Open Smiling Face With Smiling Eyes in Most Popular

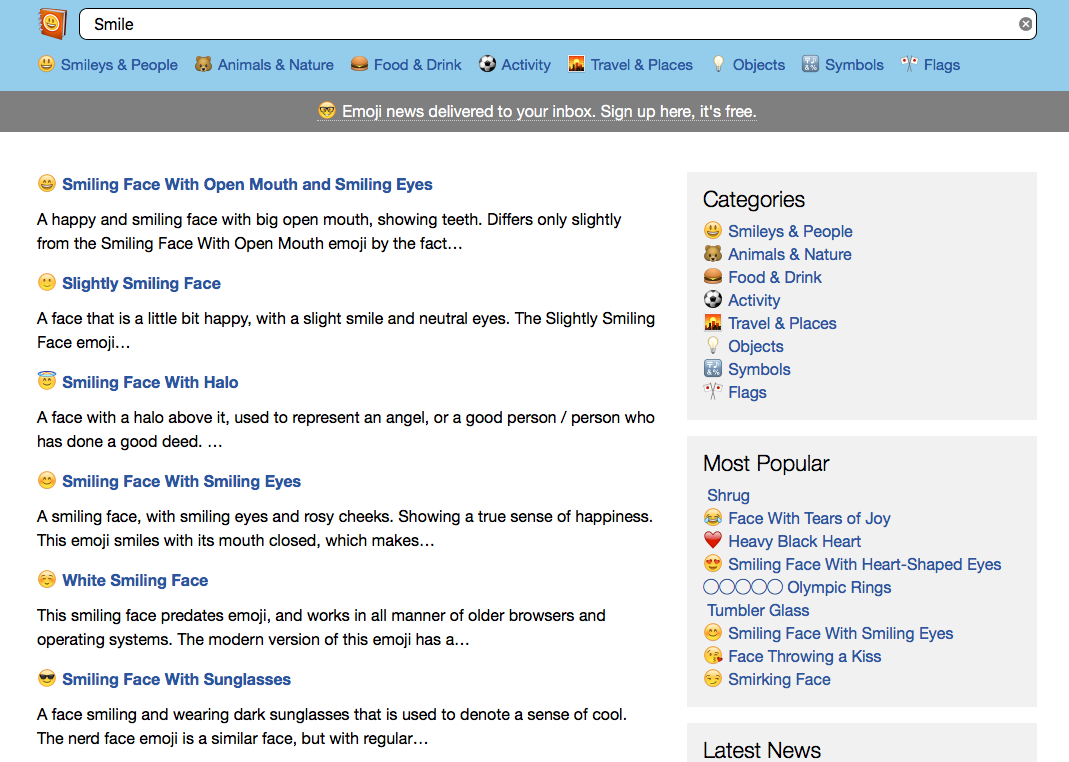click(840, 634)
